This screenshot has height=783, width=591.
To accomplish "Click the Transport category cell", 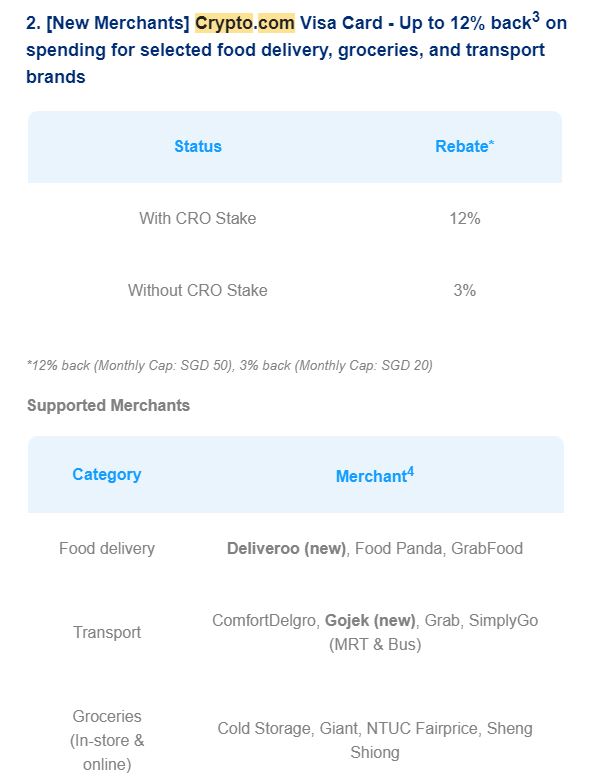I will click(107, 632).
